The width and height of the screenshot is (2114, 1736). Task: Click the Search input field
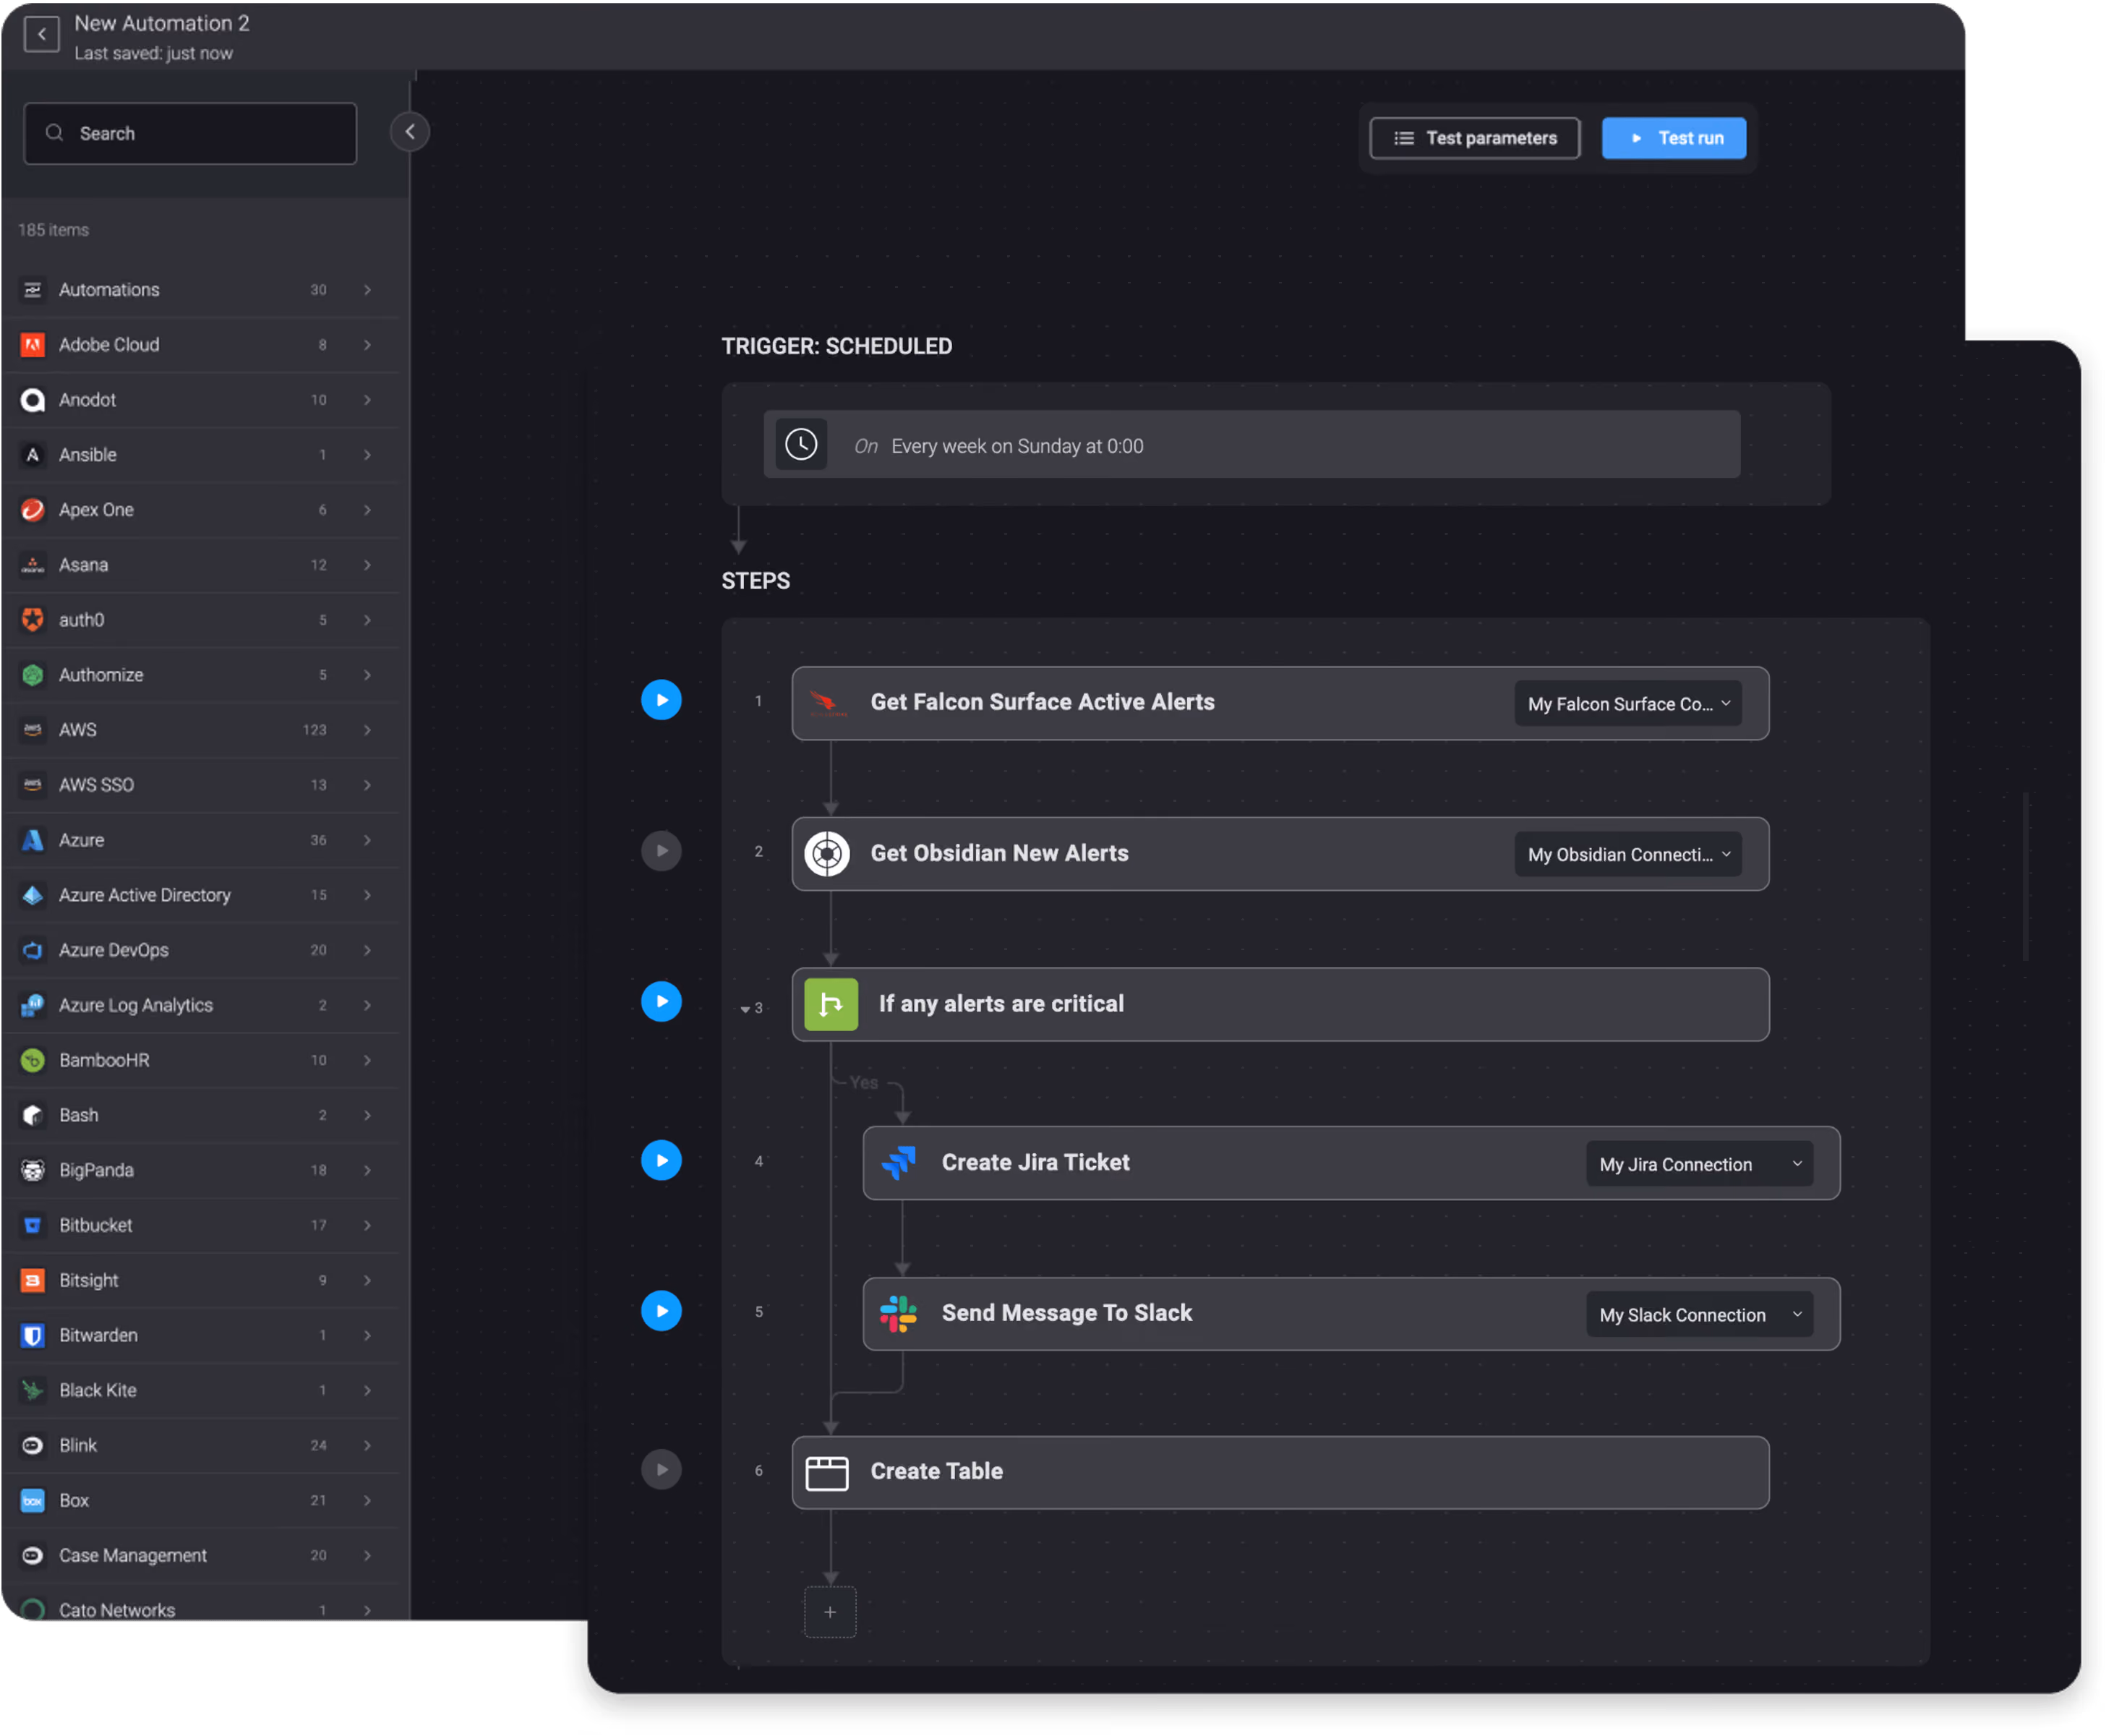click(x=190, y=133)
